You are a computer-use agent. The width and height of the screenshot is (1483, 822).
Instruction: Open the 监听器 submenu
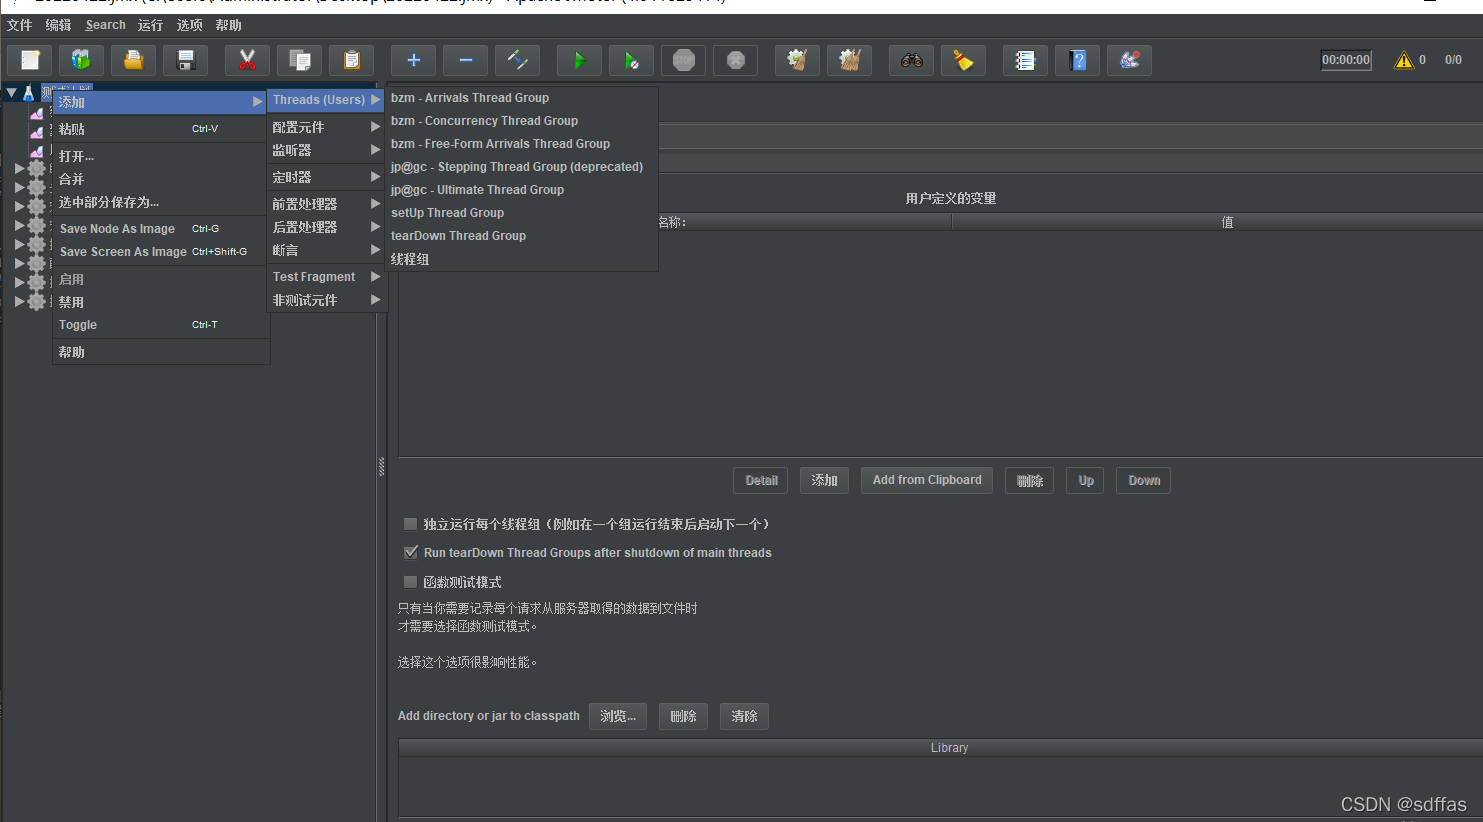[326, 150]
